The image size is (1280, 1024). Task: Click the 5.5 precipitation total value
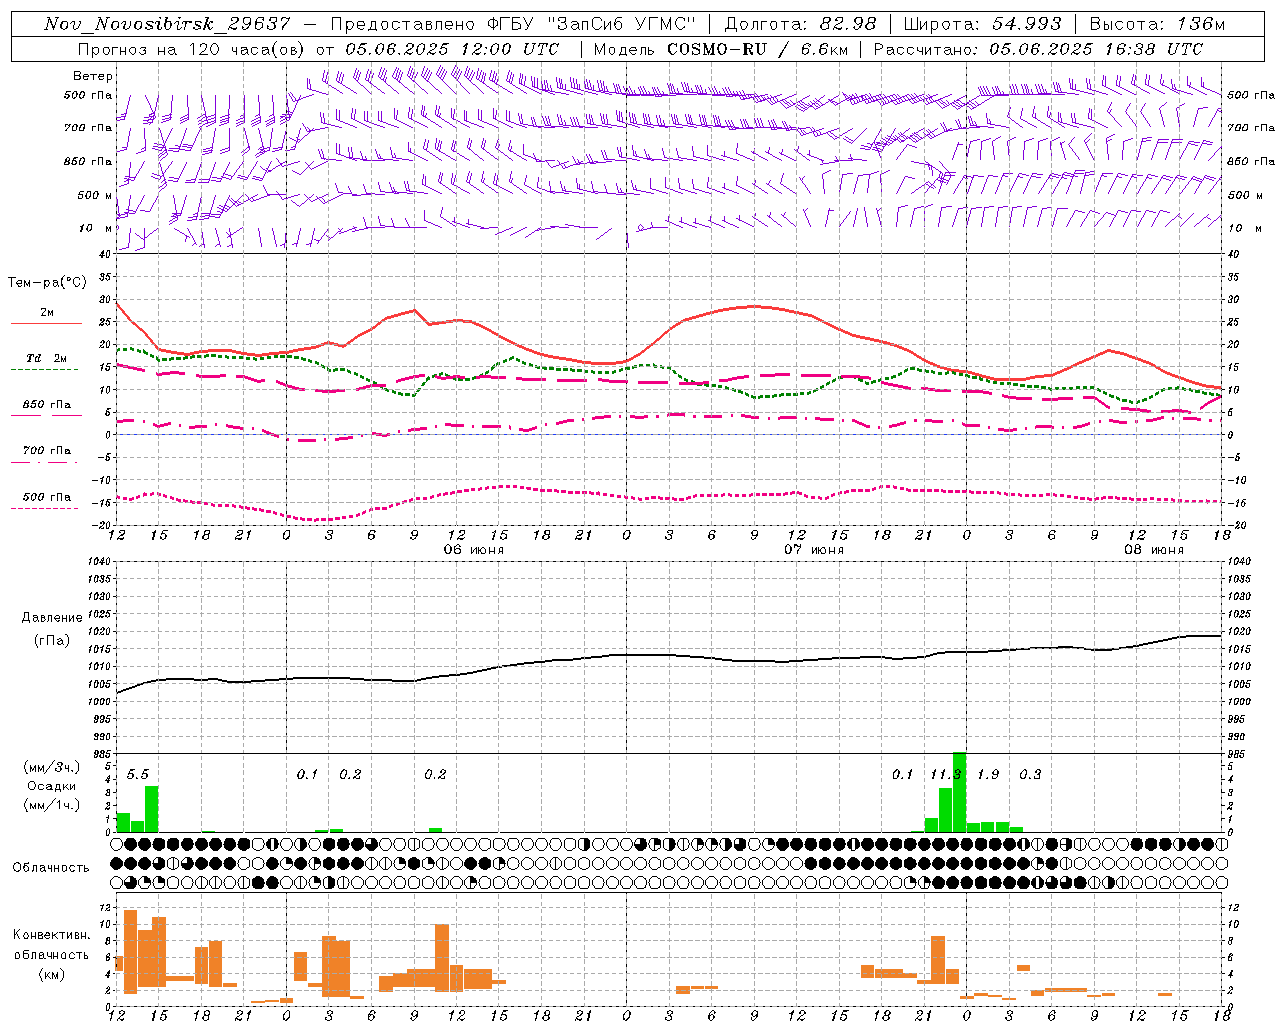138,774
